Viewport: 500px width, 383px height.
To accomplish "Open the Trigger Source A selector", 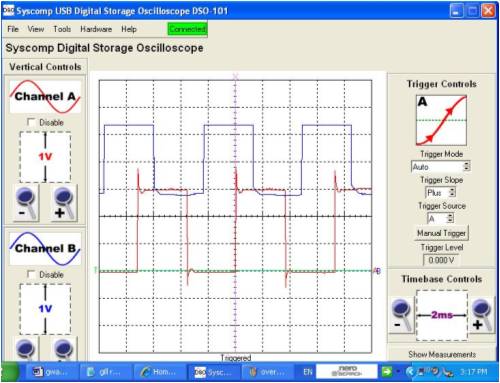I will click(441, 219).
